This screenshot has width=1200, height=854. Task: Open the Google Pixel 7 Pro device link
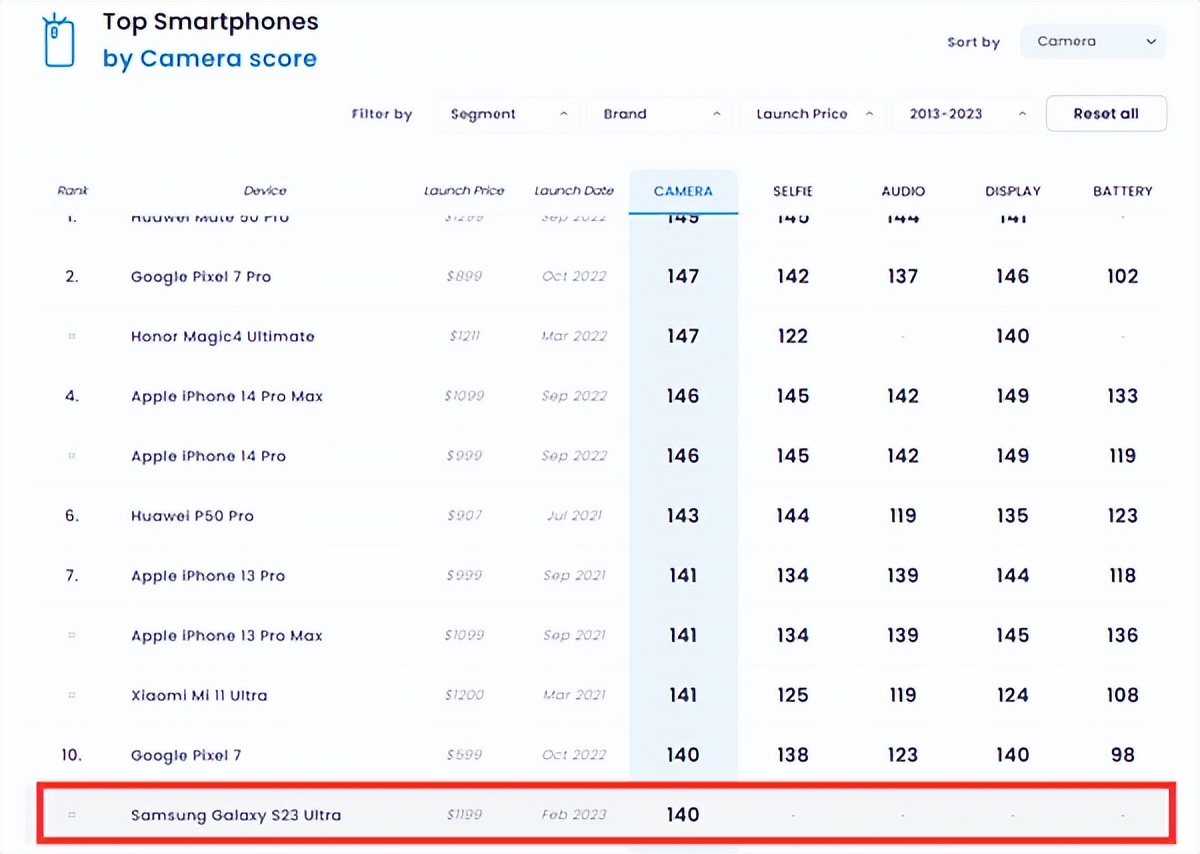tap(201, 277)
